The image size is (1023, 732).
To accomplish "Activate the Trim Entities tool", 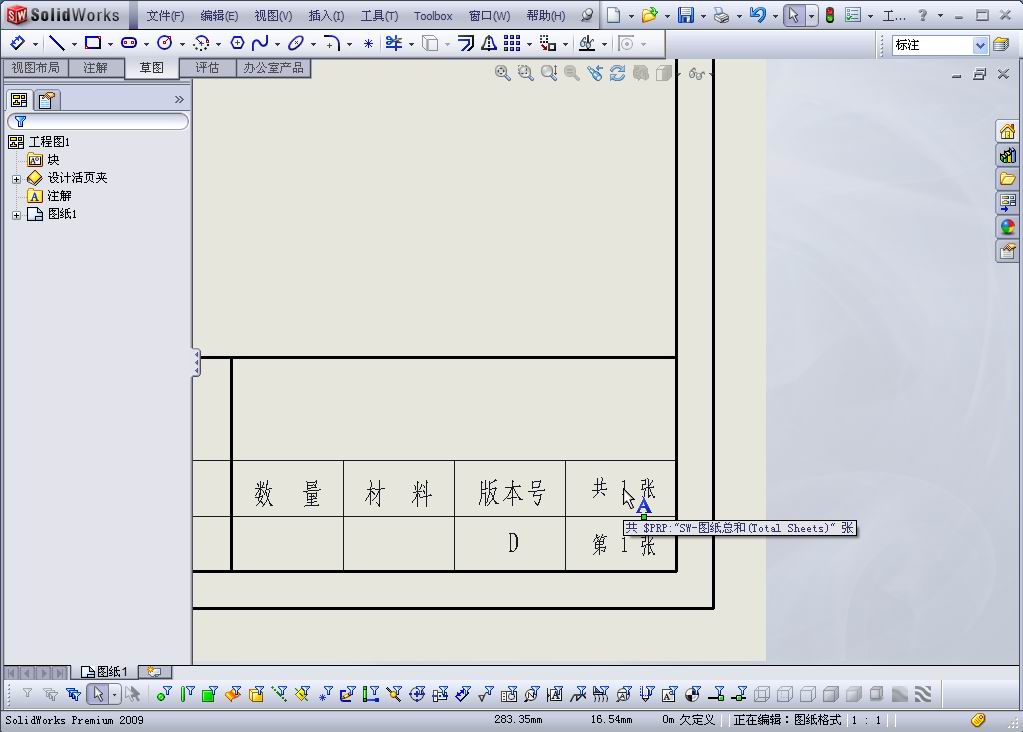I will (394, 43).
